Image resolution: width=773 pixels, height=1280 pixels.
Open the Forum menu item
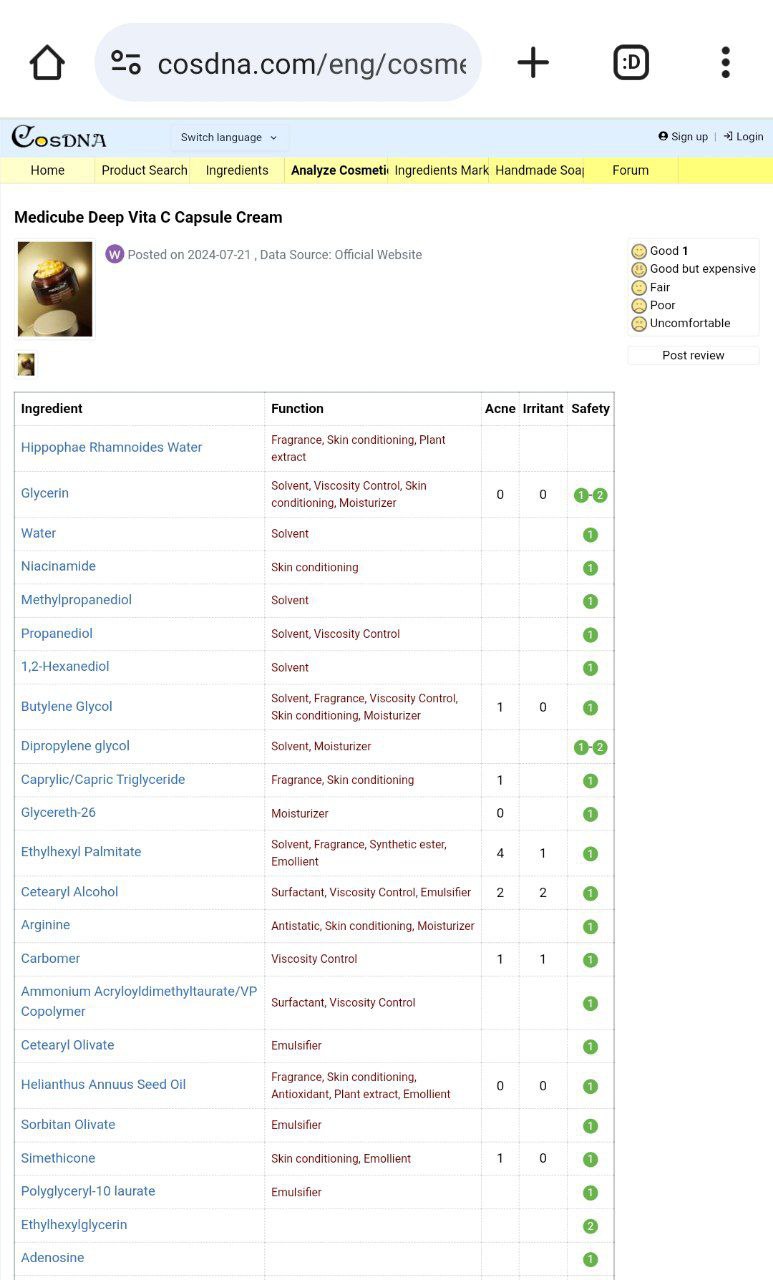tap(630, 170)
